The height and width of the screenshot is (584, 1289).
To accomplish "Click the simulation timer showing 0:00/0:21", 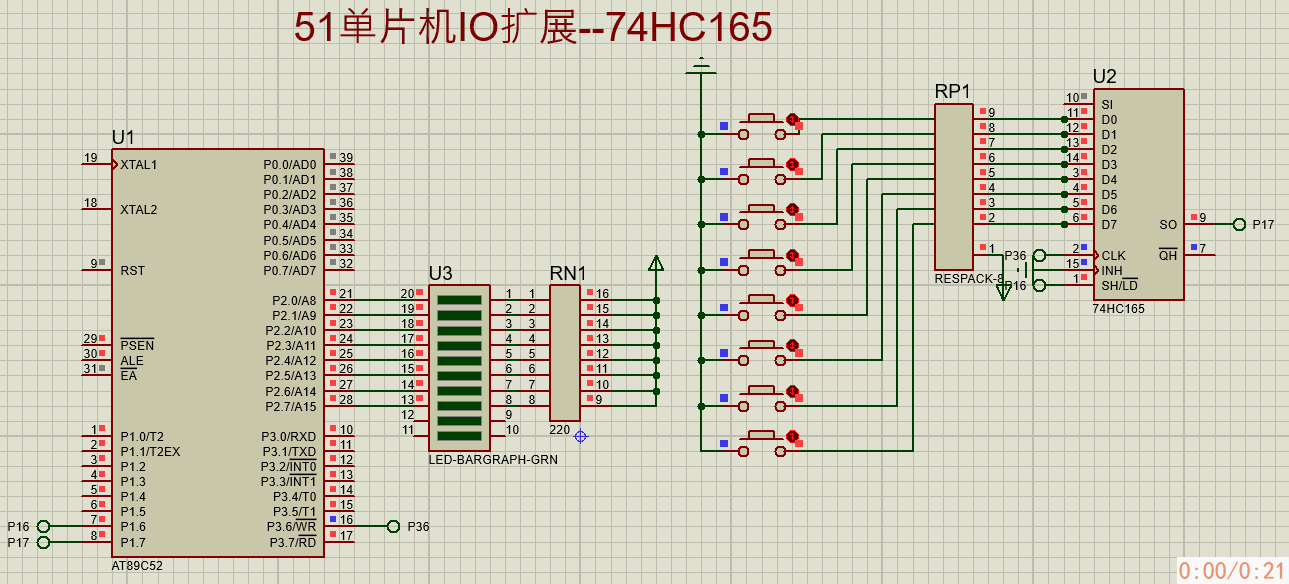I will pyautogui.click(x=1229, y=570).
